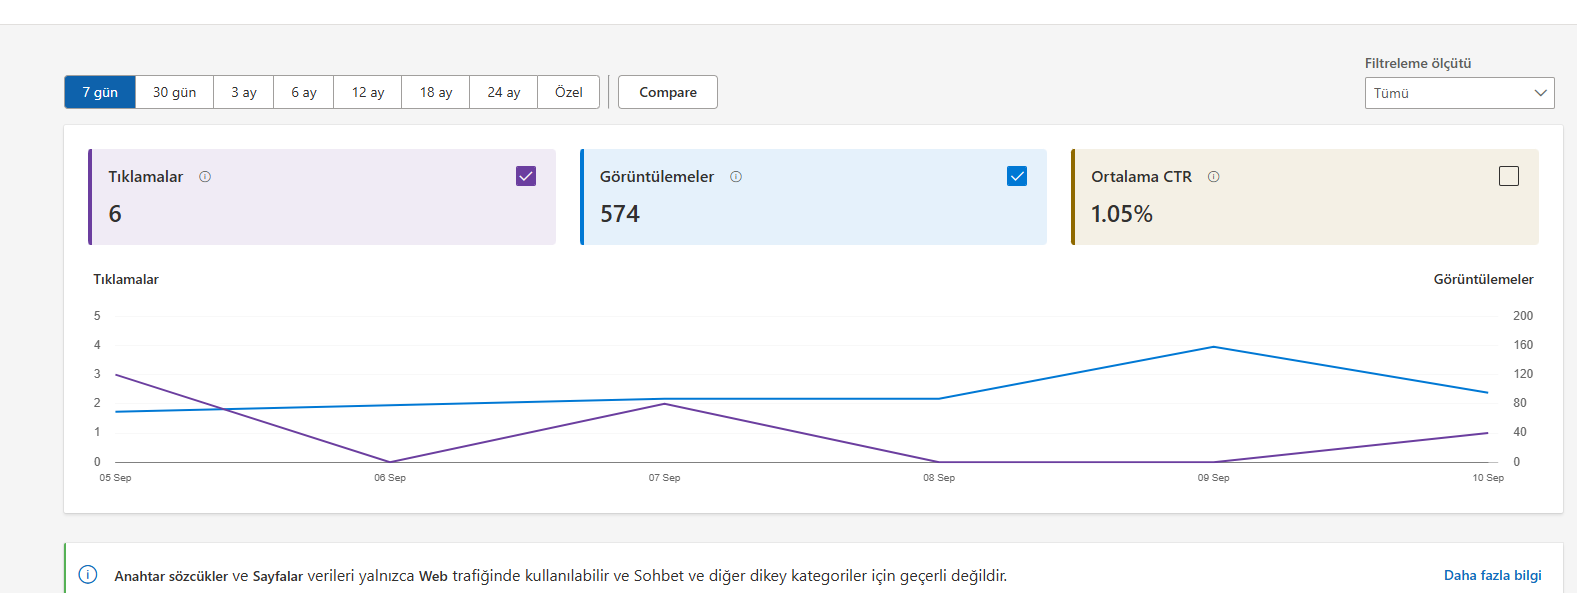Click the Görüntülemeler chart axis title
The width and height of the screenshot is (1577, 593).
[1483, 279]
